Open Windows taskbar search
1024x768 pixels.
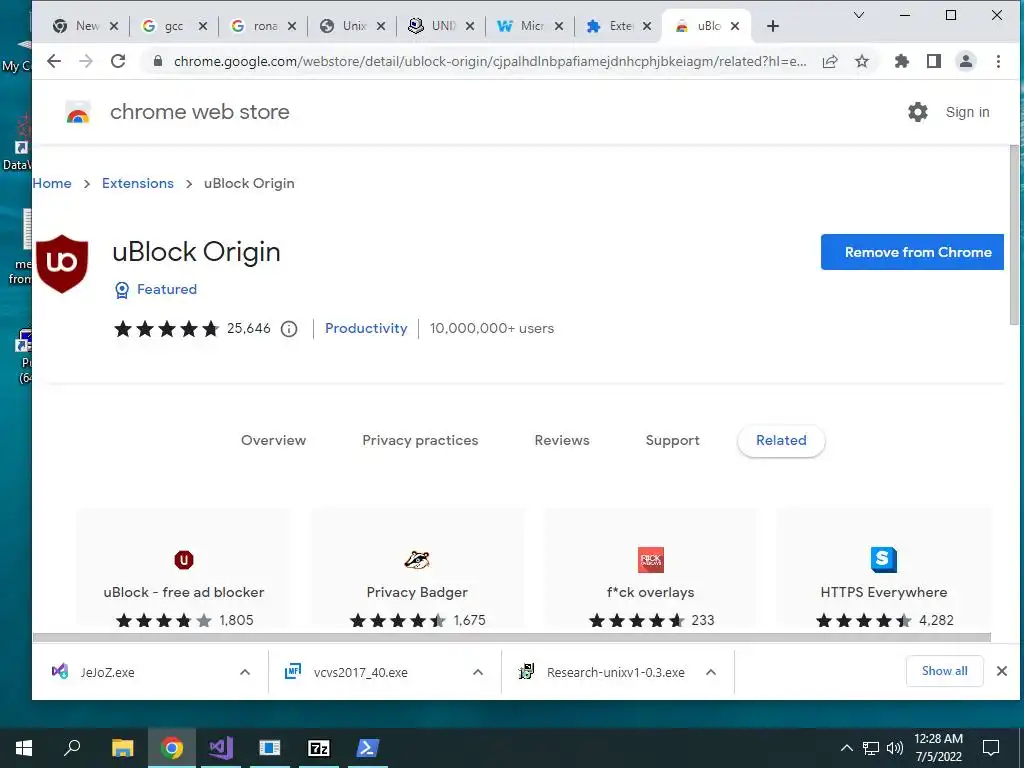(x=72, y=748)
